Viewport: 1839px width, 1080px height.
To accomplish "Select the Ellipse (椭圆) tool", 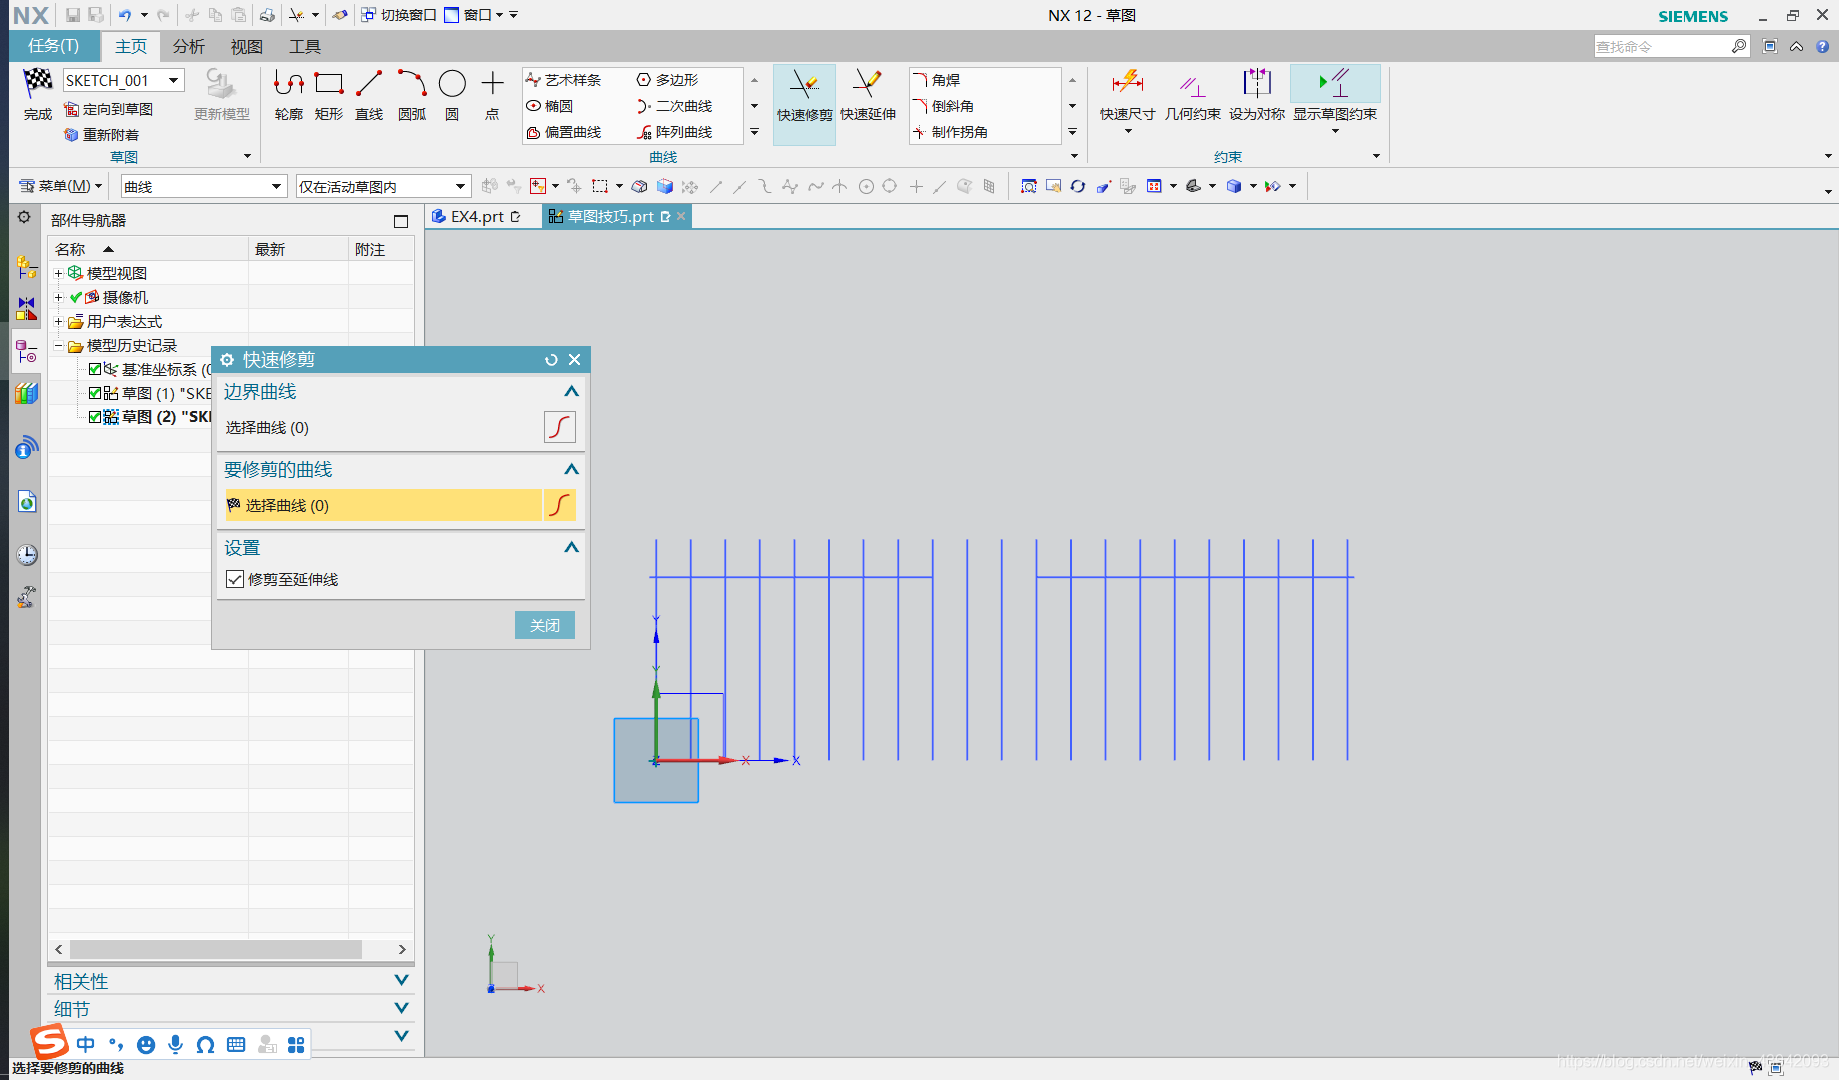I will [x=550, y=106].
